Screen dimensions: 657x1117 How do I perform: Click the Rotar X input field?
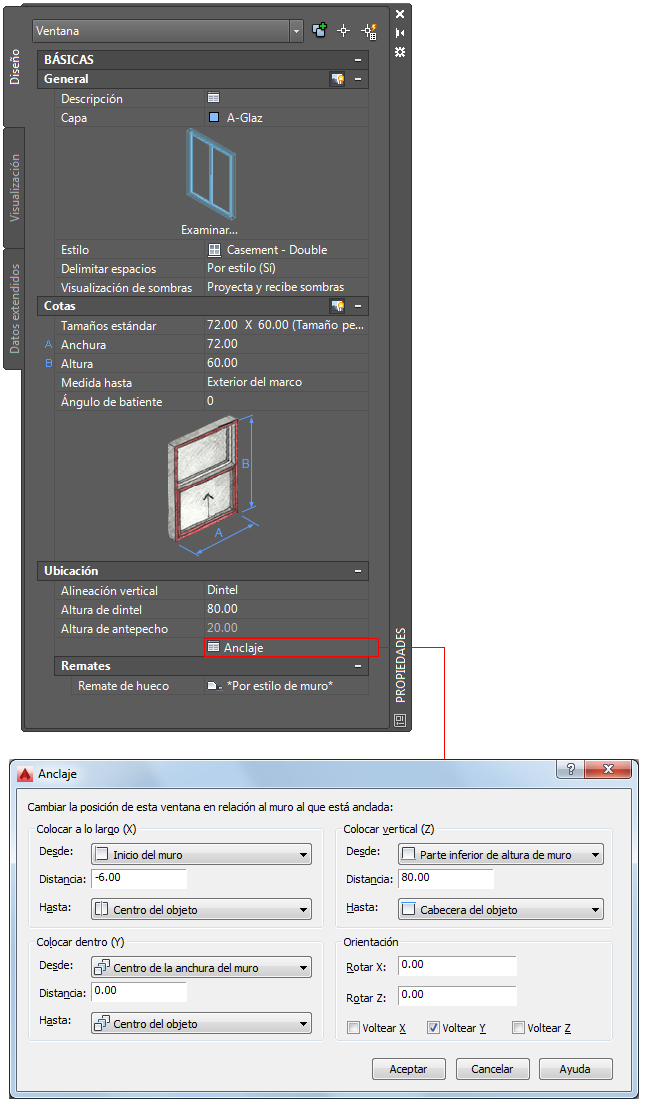[x=457, y=965]
